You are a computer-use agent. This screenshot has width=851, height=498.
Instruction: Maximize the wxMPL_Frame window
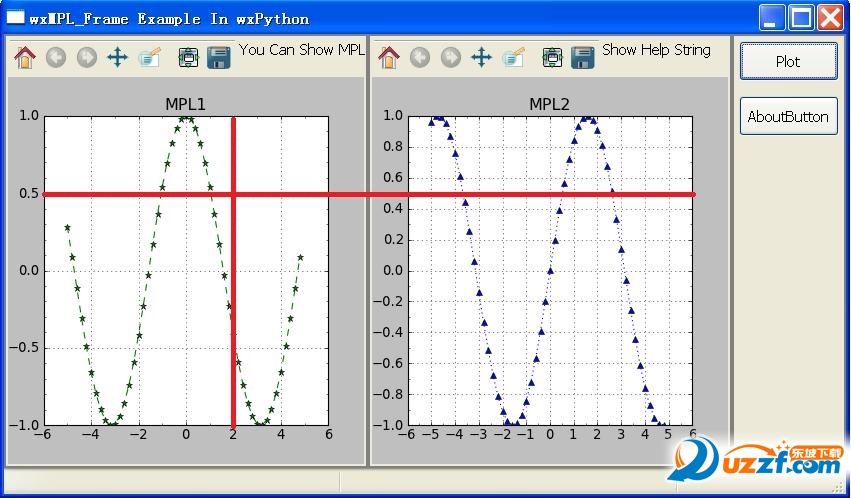pos(801,18)
